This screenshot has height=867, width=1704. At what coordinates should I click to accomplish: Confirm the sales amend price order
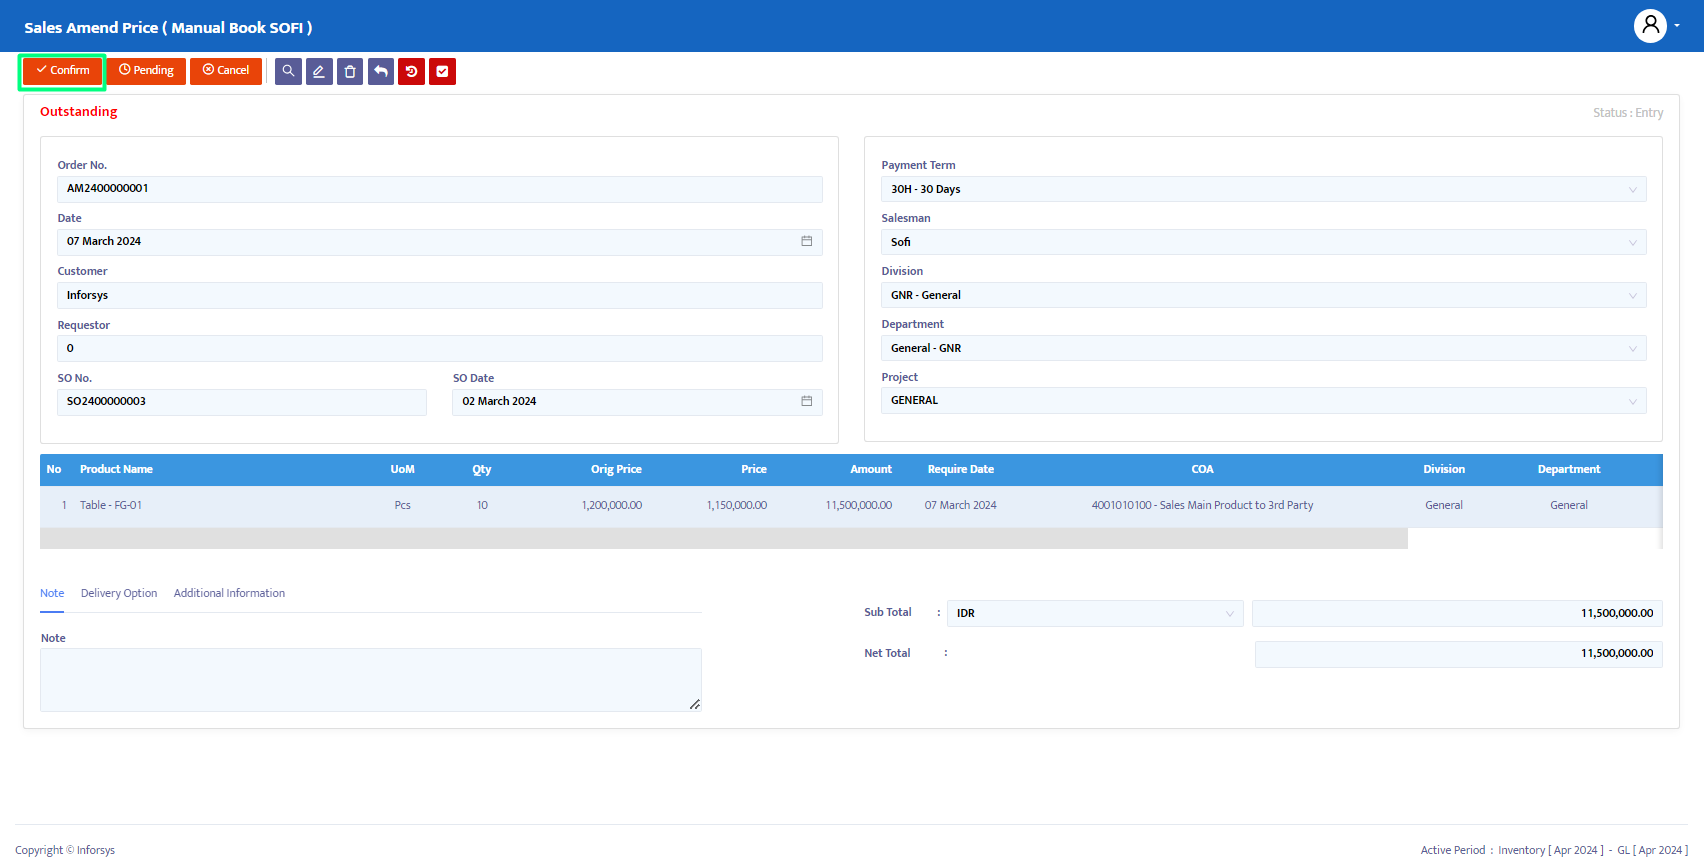(x=63, y=71)
